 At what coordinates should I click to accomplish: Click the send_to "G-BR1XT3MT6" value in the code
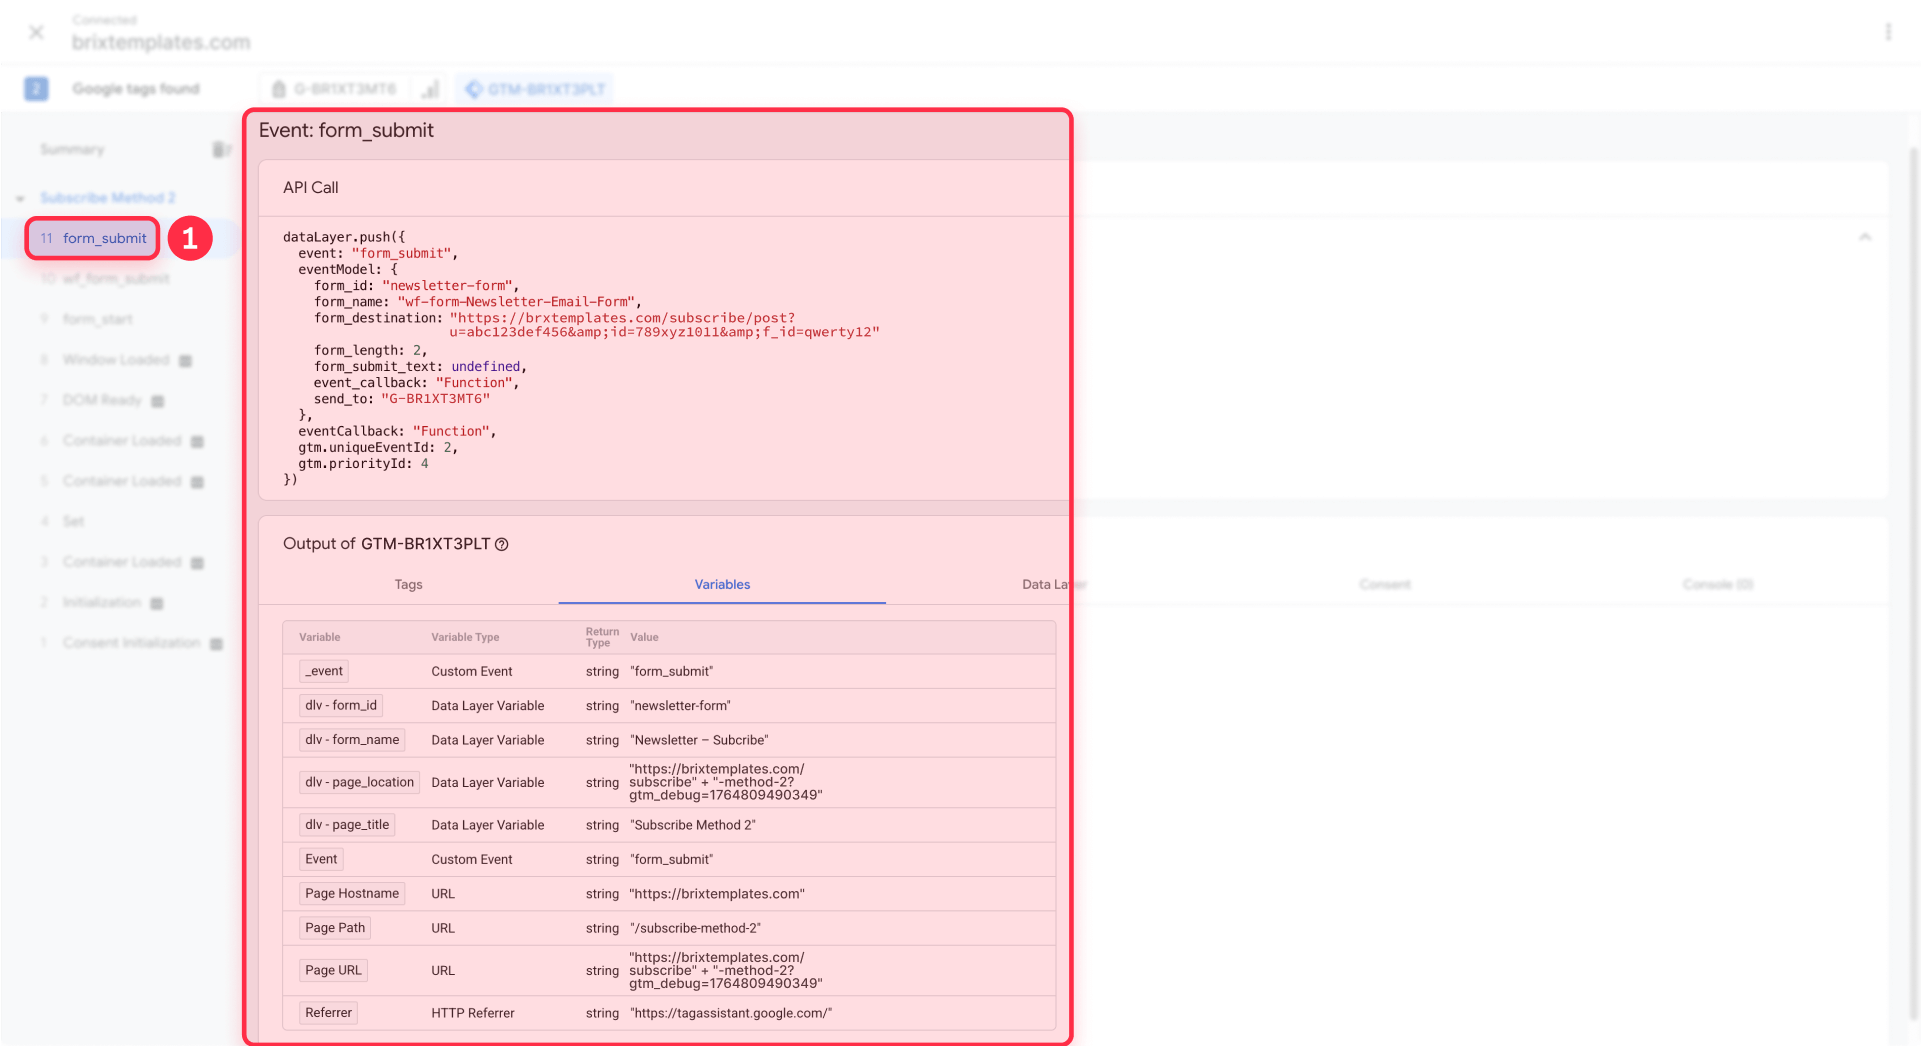tap(435, 399)
